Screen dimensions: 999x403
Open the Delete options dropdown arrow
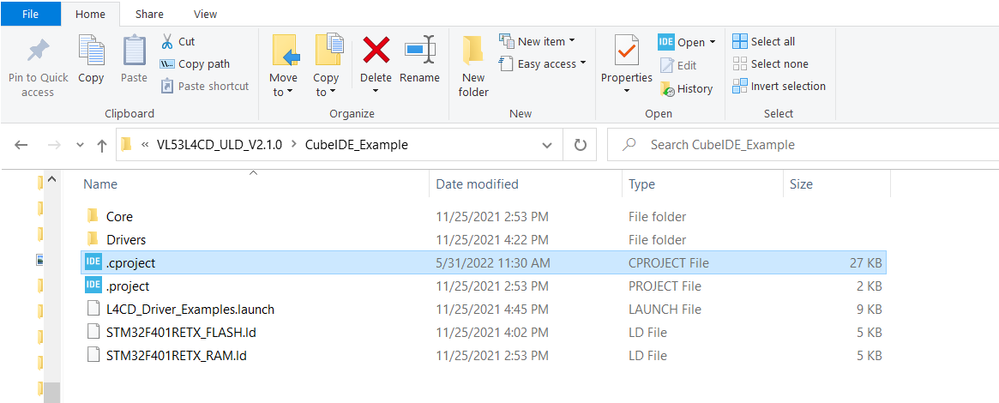(375, 92)
